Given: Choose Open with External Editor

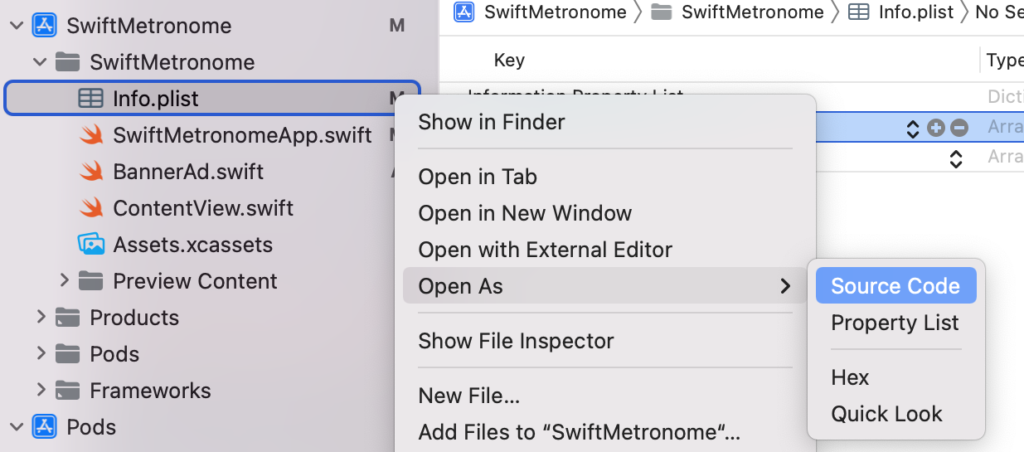Looking at the screenshot, I should (545, 250).
